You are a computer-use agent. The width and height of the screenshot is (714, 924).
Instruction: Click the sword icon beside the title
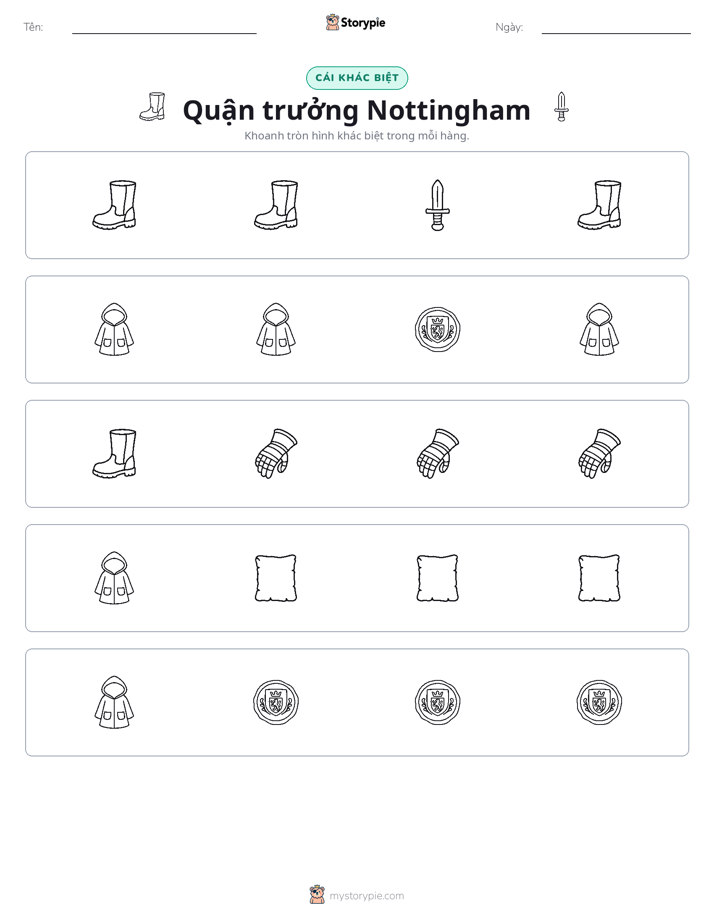(x=561, y=107)
